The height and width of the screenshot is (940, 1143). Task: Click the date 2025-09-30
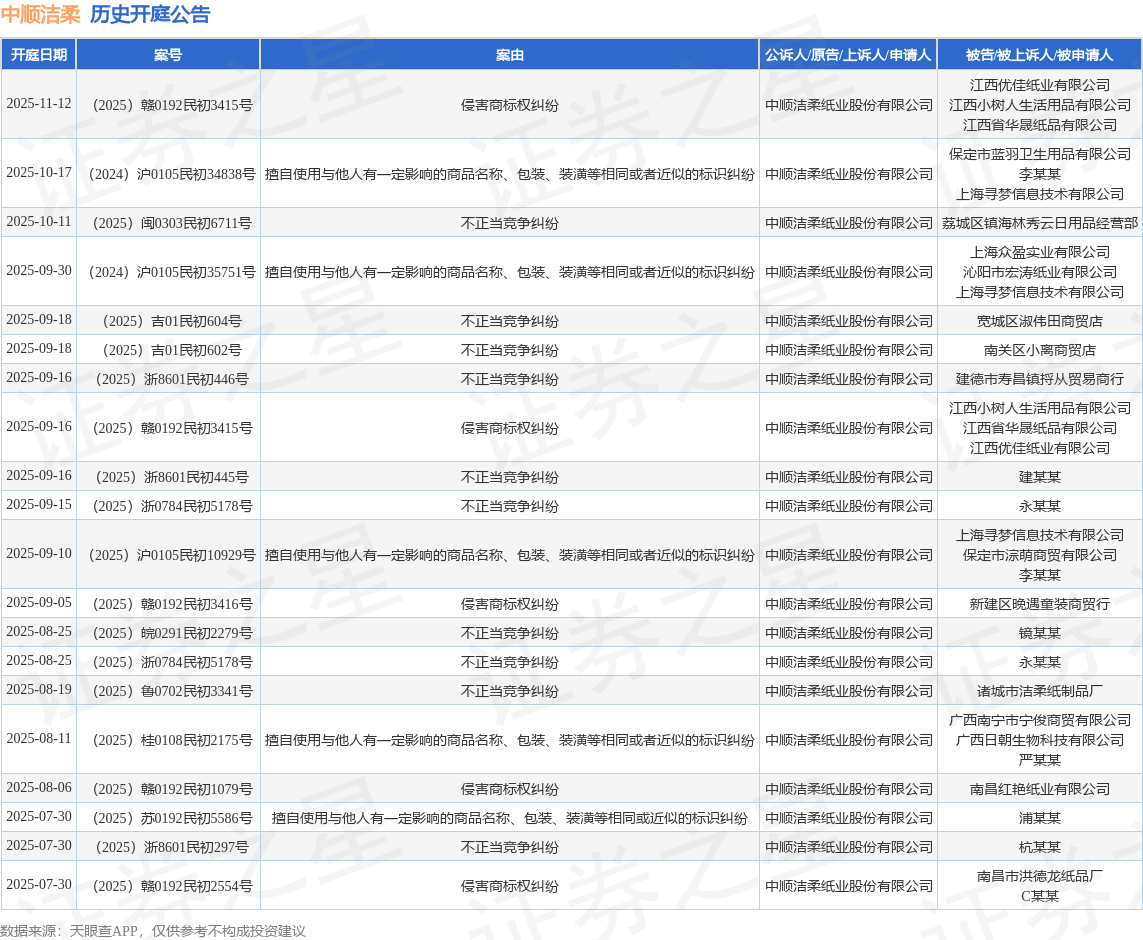[39, 270]
